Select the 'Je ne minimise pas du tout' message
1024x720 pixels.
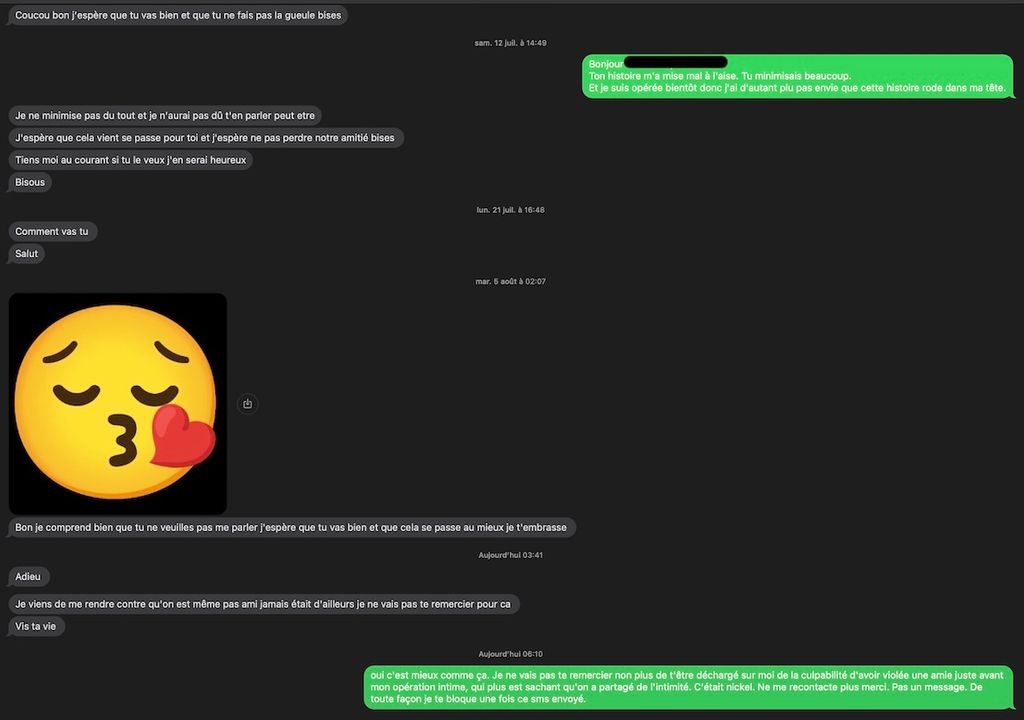click(165, 115)
